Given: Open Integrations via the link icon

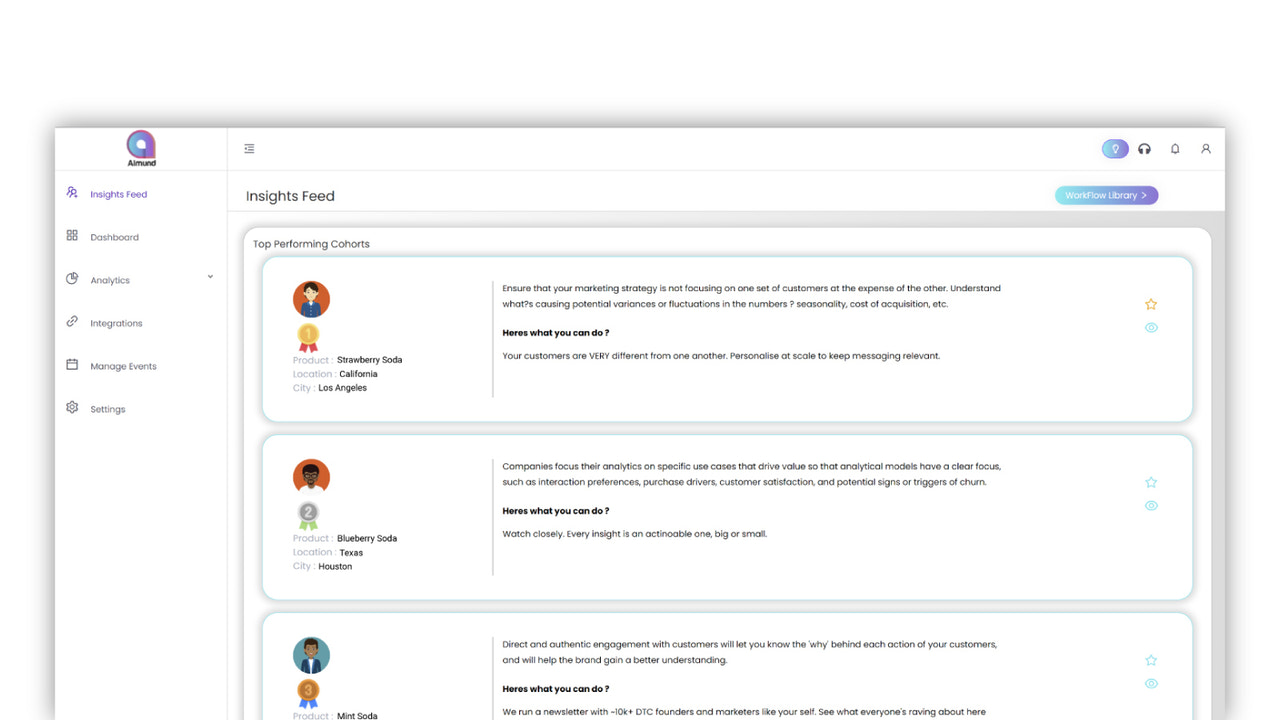Looking at the screenshot, I should (72, 322).
